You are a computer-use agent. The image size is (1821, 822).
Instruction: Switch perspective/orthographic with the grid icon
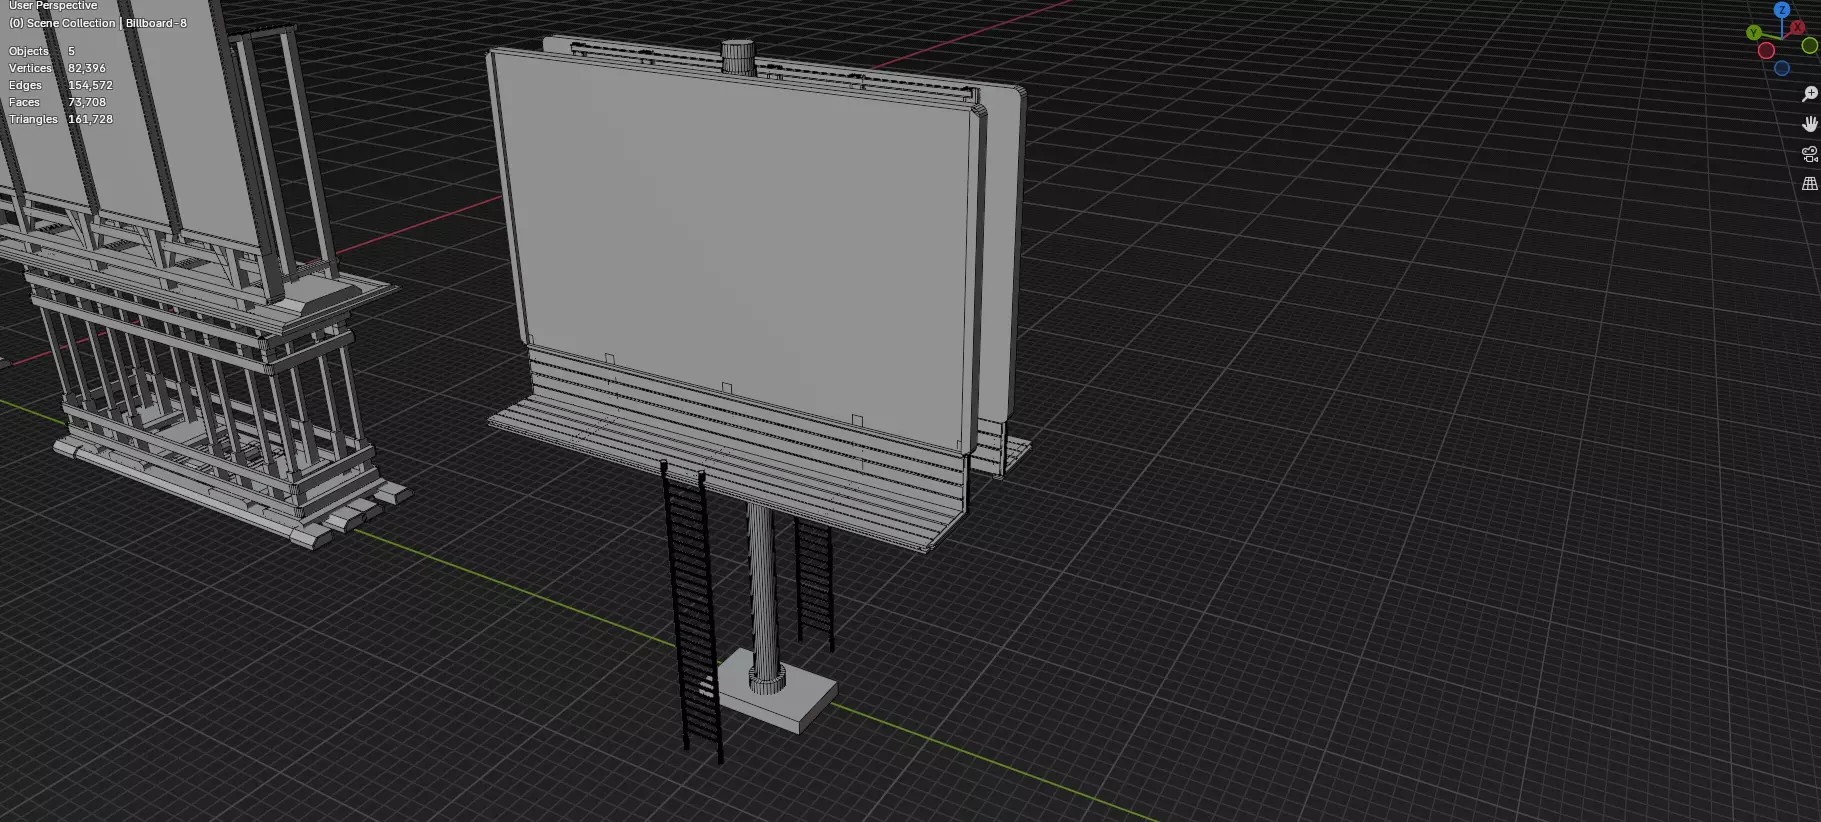[x=1809, y=184]
